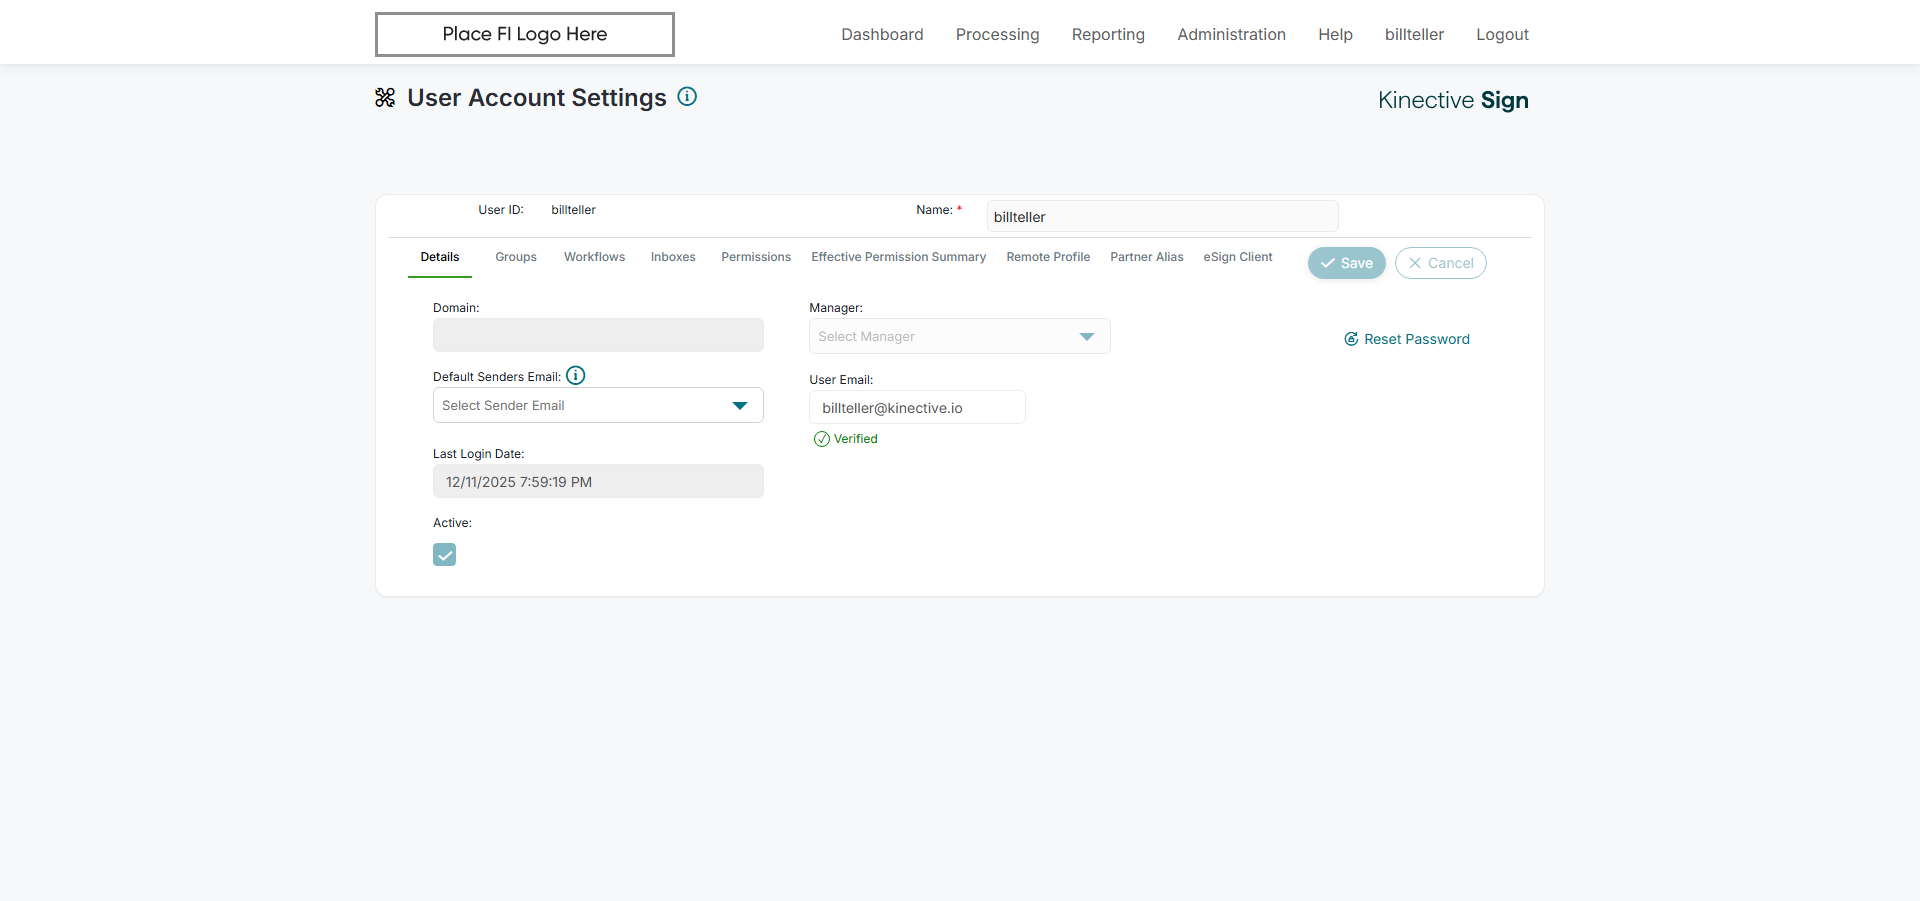
Task: Click the X icon on Cancel button
Action: coord(1415,263)
